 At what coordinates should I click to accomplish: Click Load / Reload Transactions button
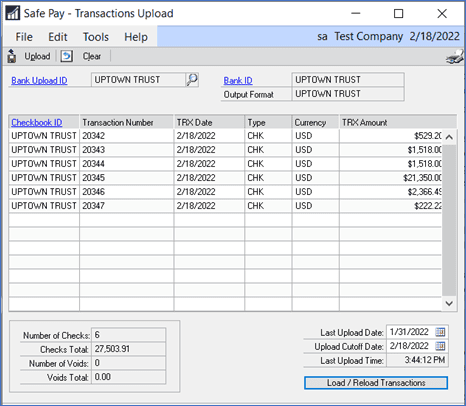coord(376,383)
